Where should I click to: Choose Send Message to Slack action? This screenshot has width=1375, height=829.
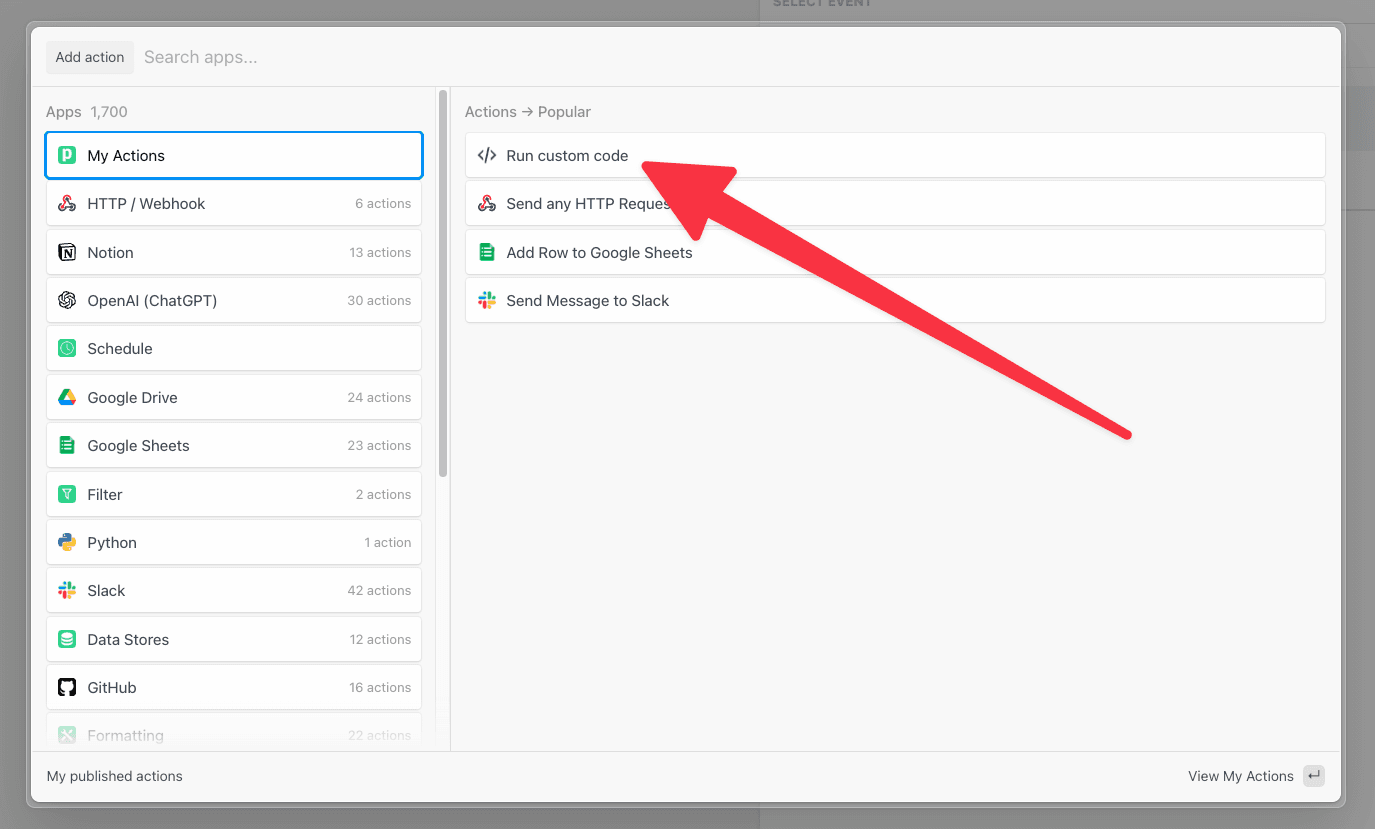(x=895, y=300)
